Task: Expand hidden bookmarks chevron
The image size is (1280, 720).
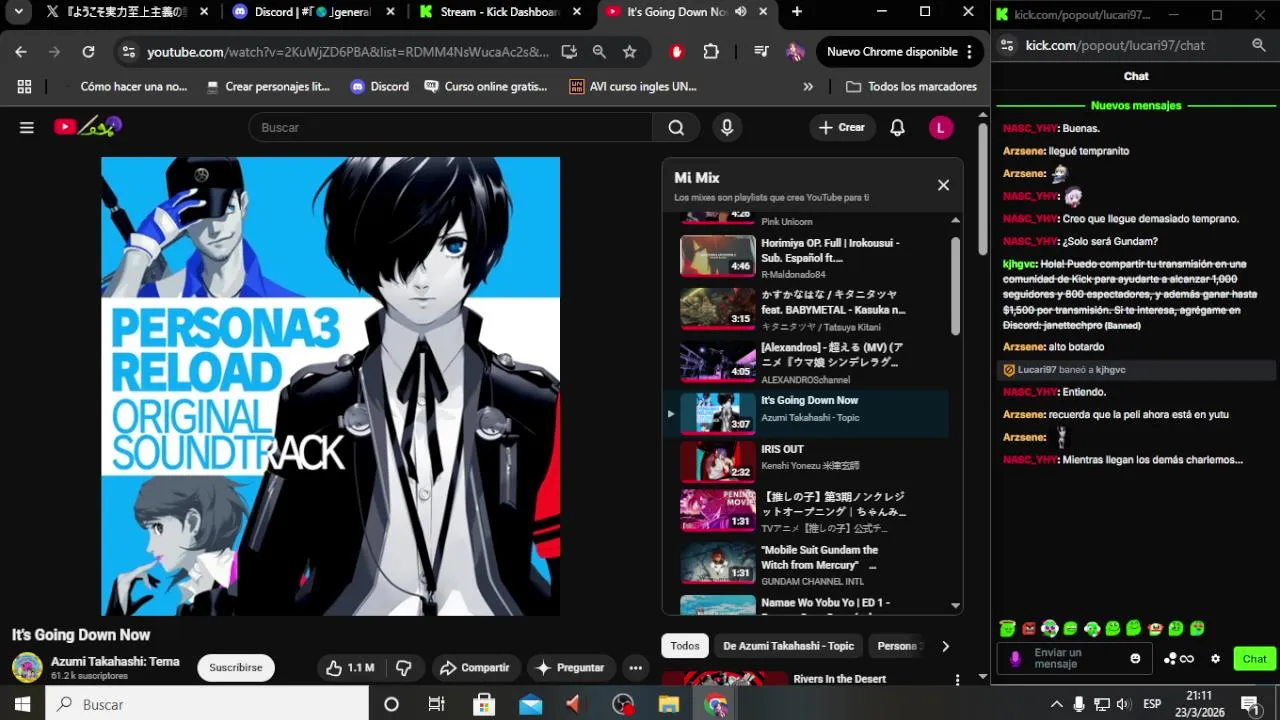Action: 808,87
